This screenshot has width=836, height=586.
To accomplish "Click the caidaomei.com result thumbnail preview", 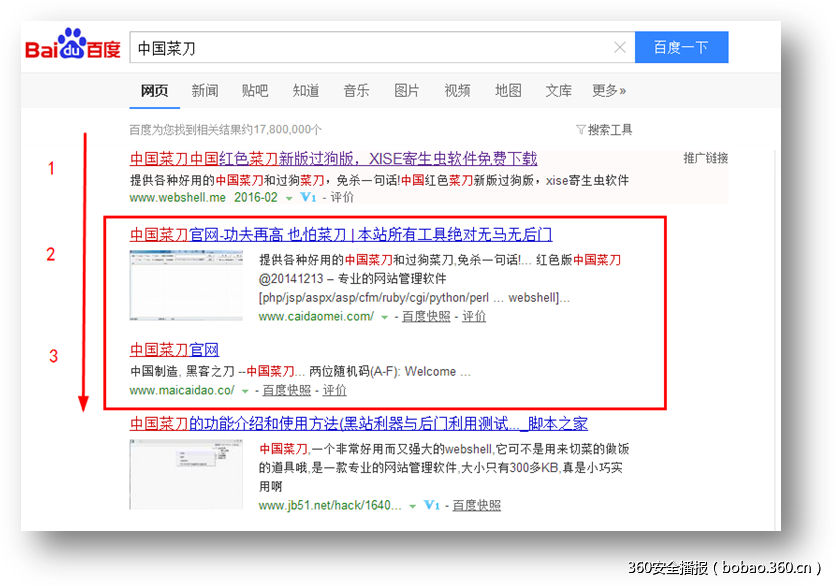I will click(x=186, y=286).
